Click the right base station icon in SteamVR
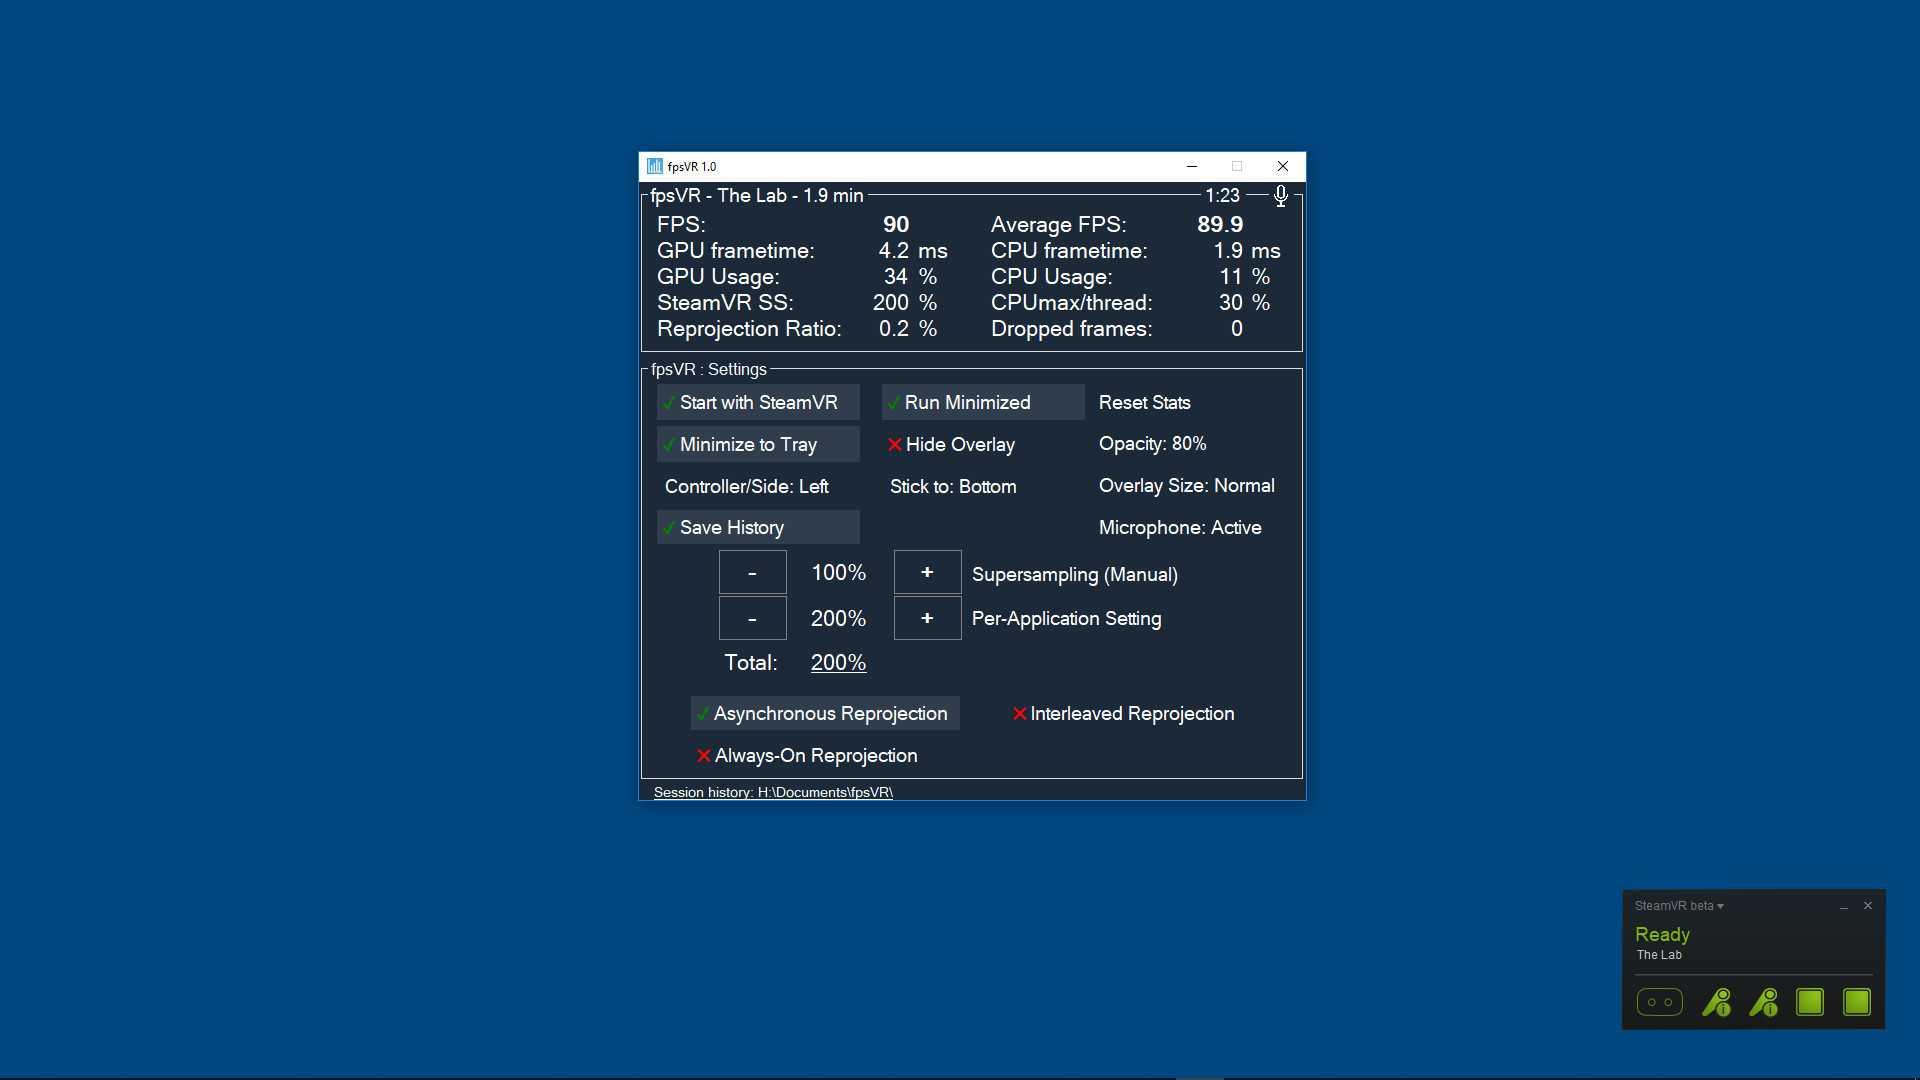 (1857, 1002)
